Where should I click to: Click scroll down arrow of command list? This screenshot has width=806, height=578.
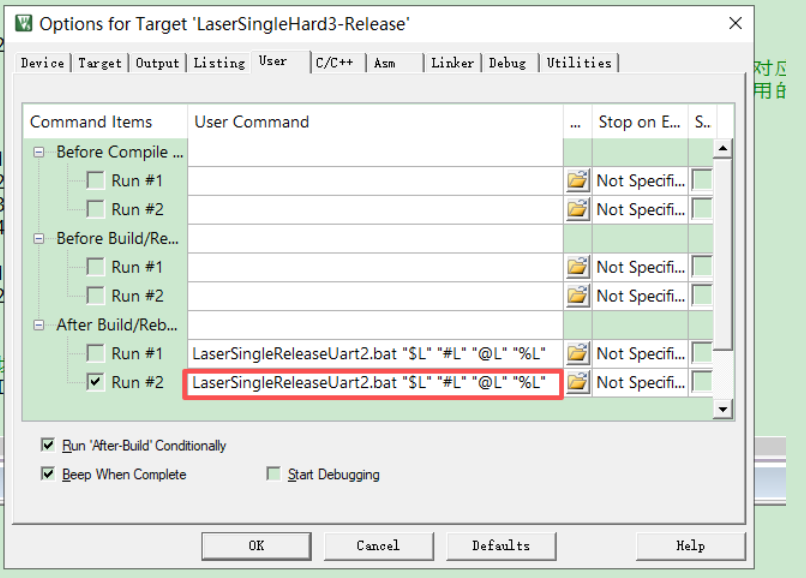coord(723,409)
